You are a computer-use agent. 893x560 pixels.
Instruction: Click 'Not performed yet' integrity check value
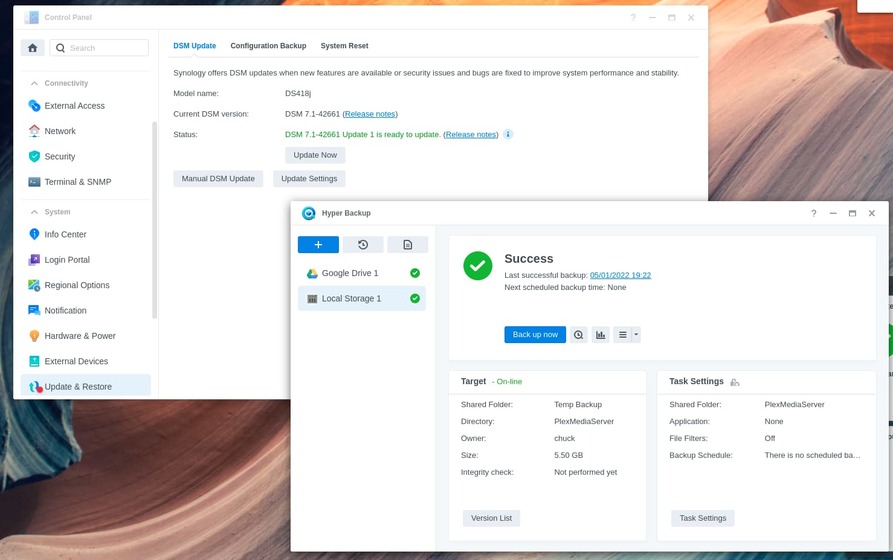click(x=585, y=472)
